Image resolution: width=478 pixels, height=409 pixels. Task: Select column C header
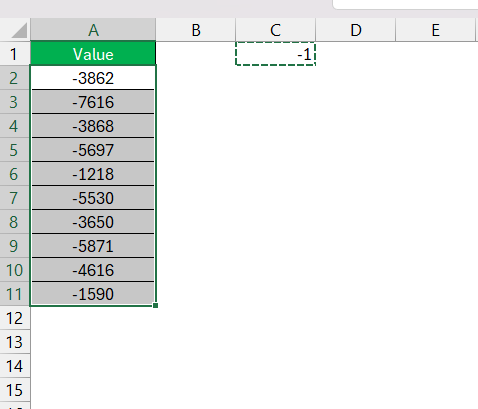pos(275,30)
